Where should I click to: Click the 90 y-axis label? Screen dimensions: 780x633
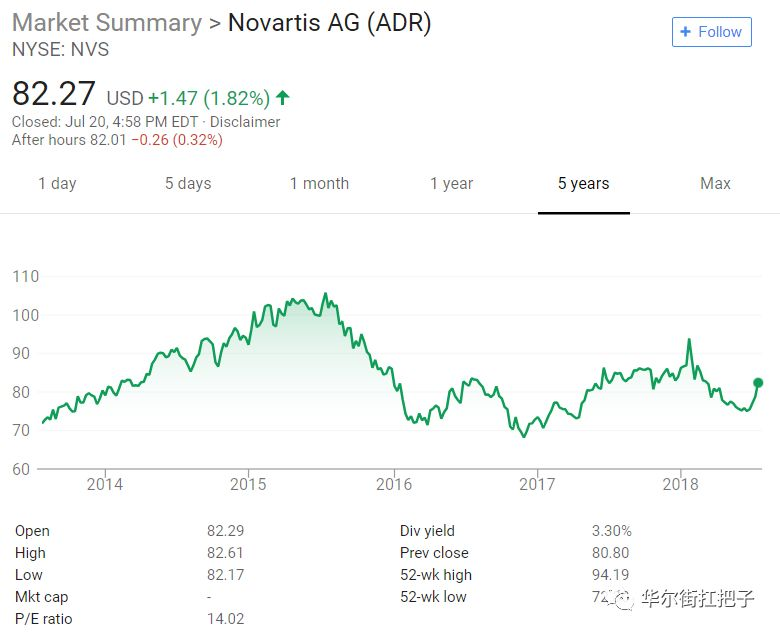[x=21, y=353]
